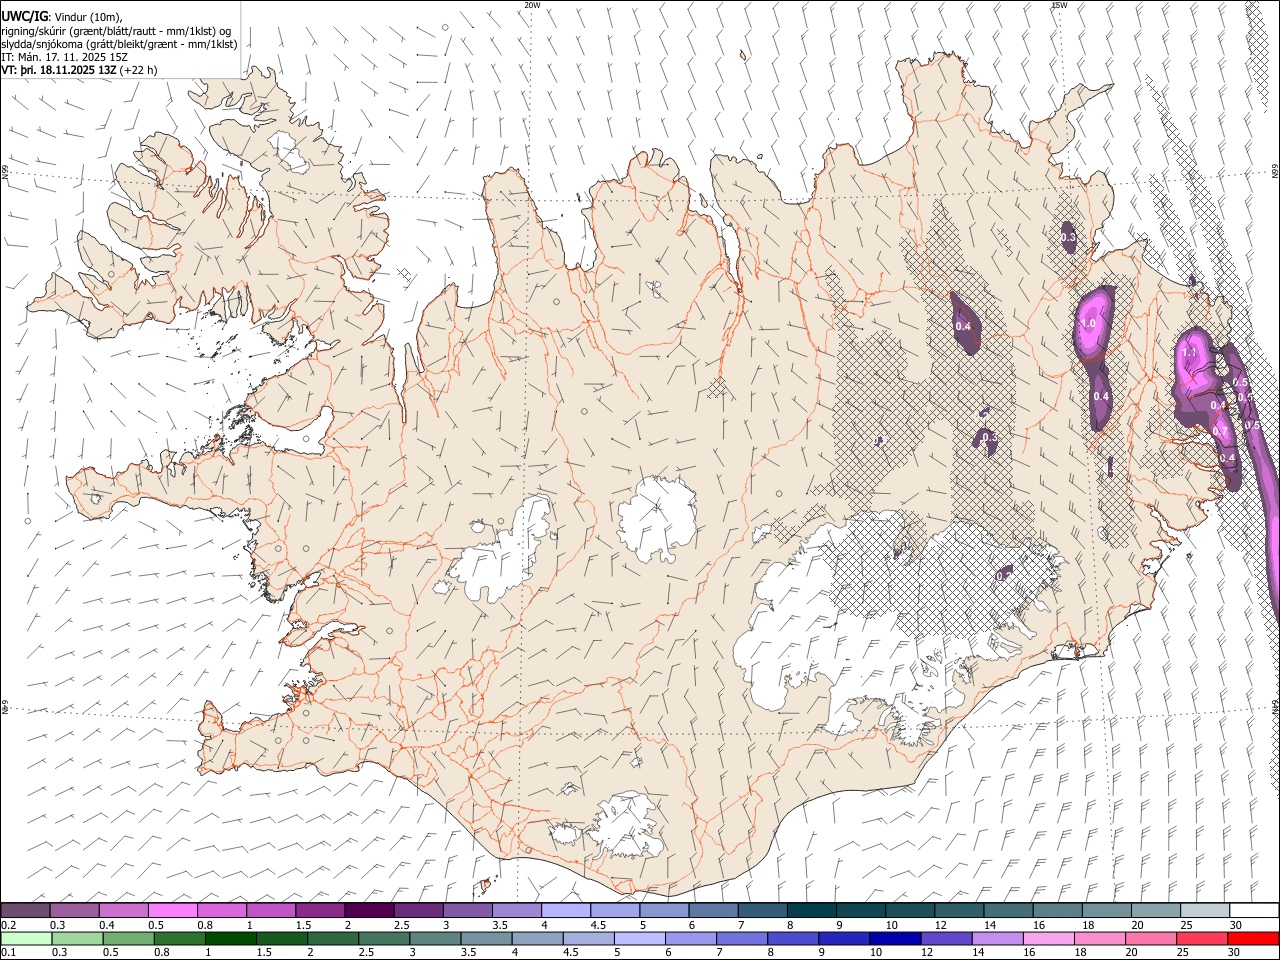Viewport: 1280px width, 960px height.
Task: Pick the pink rain swatch at 18
Action: pos(1100,938)
